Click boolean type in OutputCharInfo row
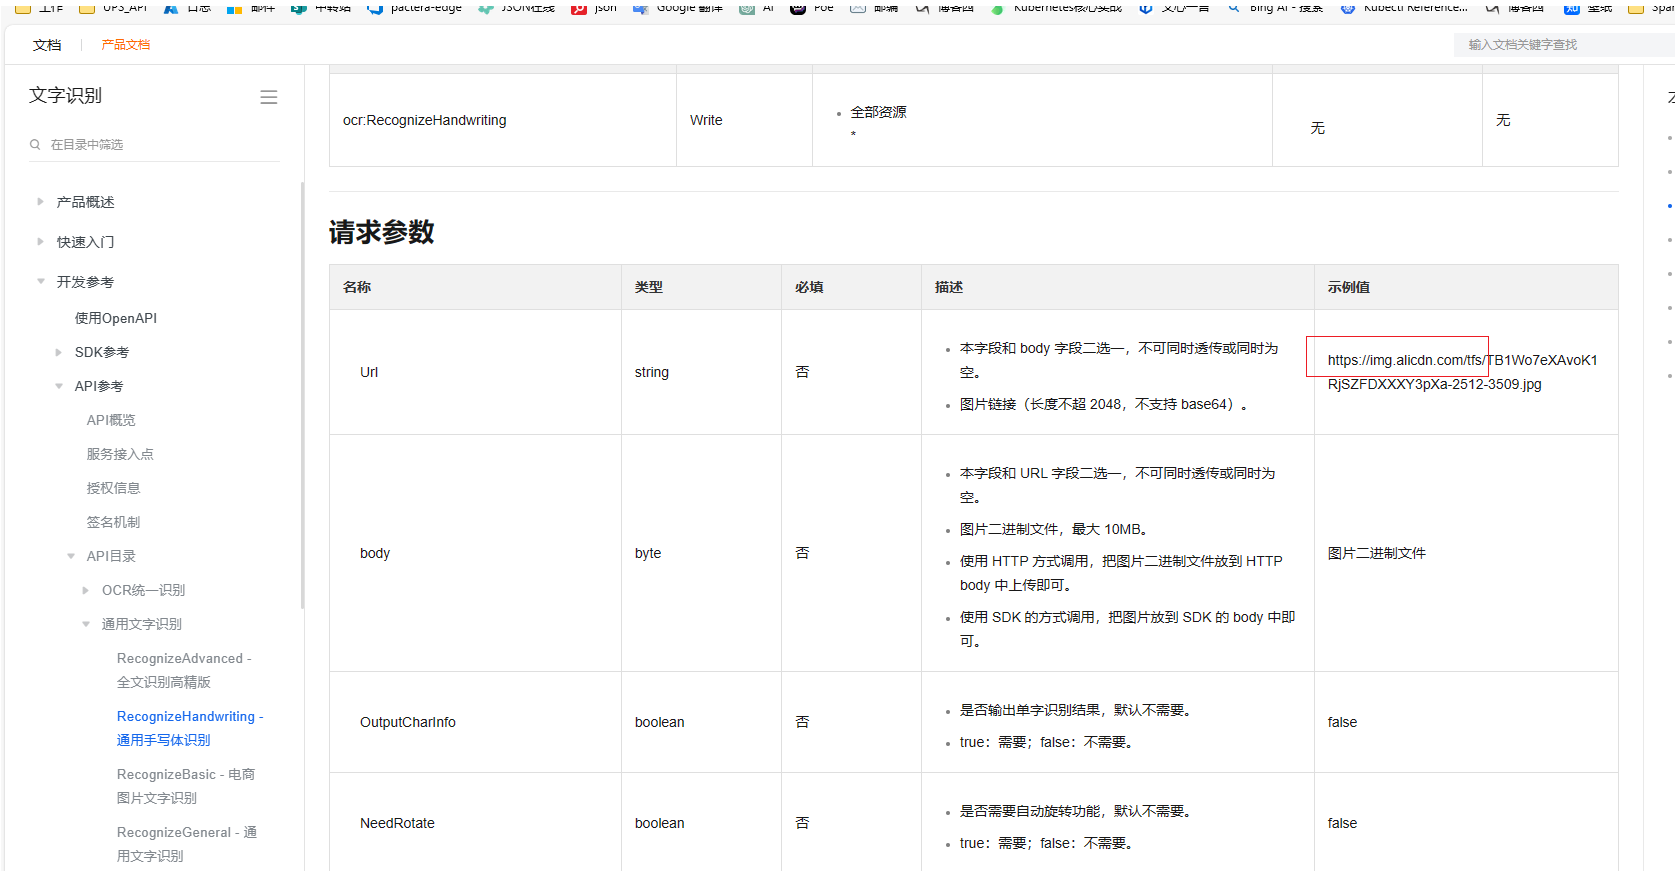The height and width of the screenshot is (871, 1678). 660,722
